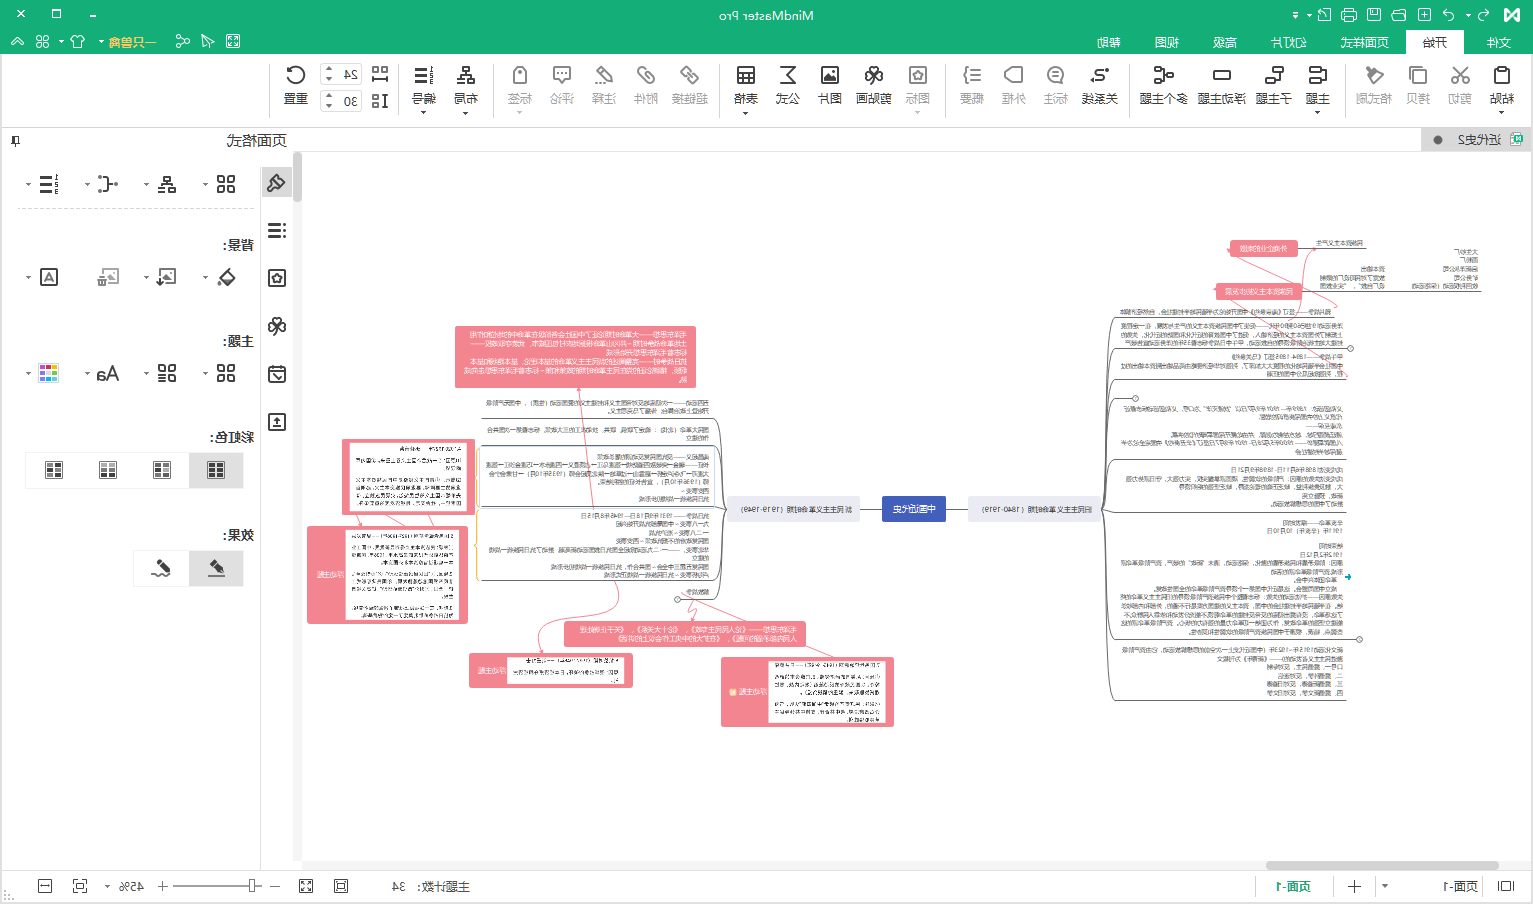Click the 概要 (Summary) bracket icon
The image size is (1533, 904).
pyautogui.click(x=972, y=76)
